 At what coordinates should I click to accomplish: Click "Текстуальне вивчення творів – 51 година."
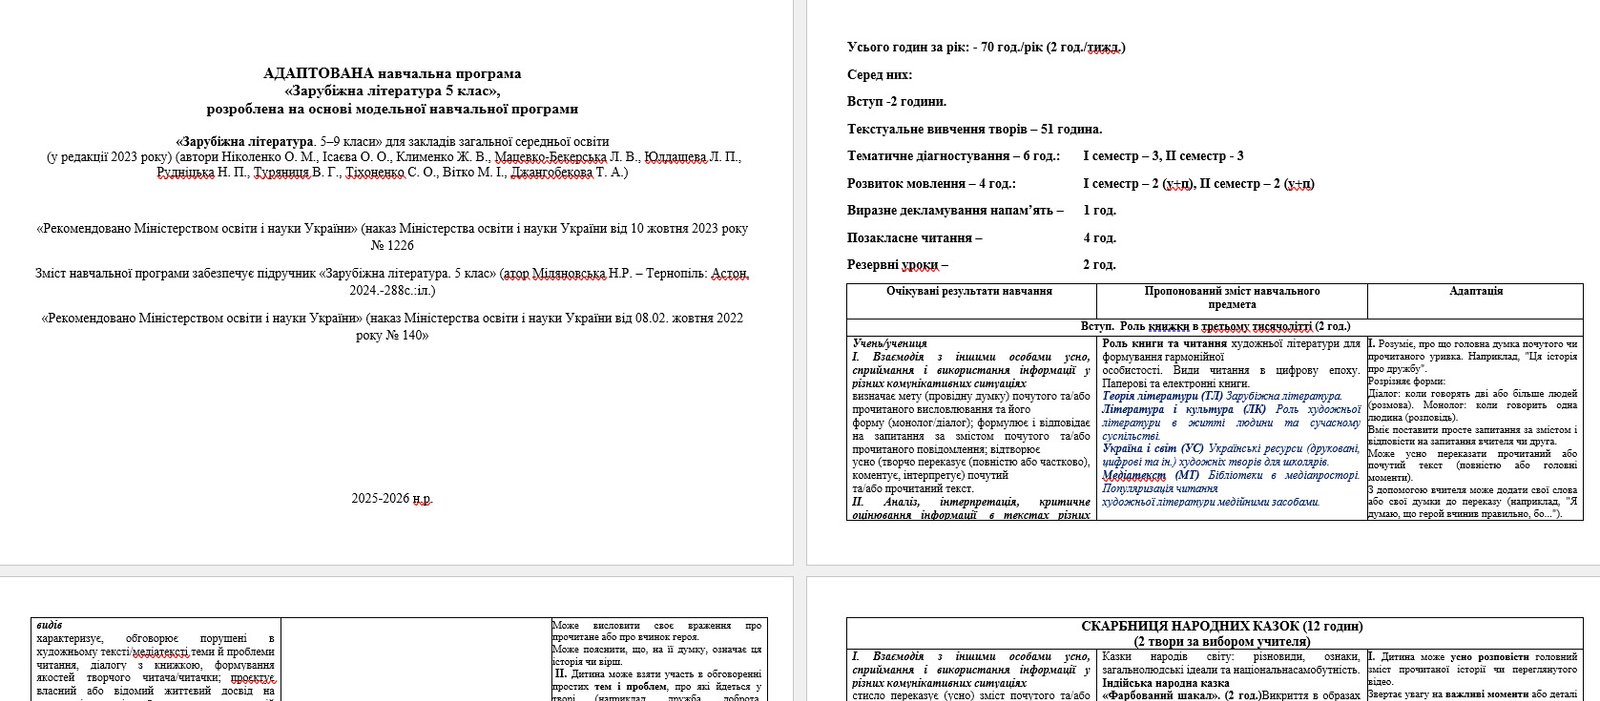tap(974, 129)
